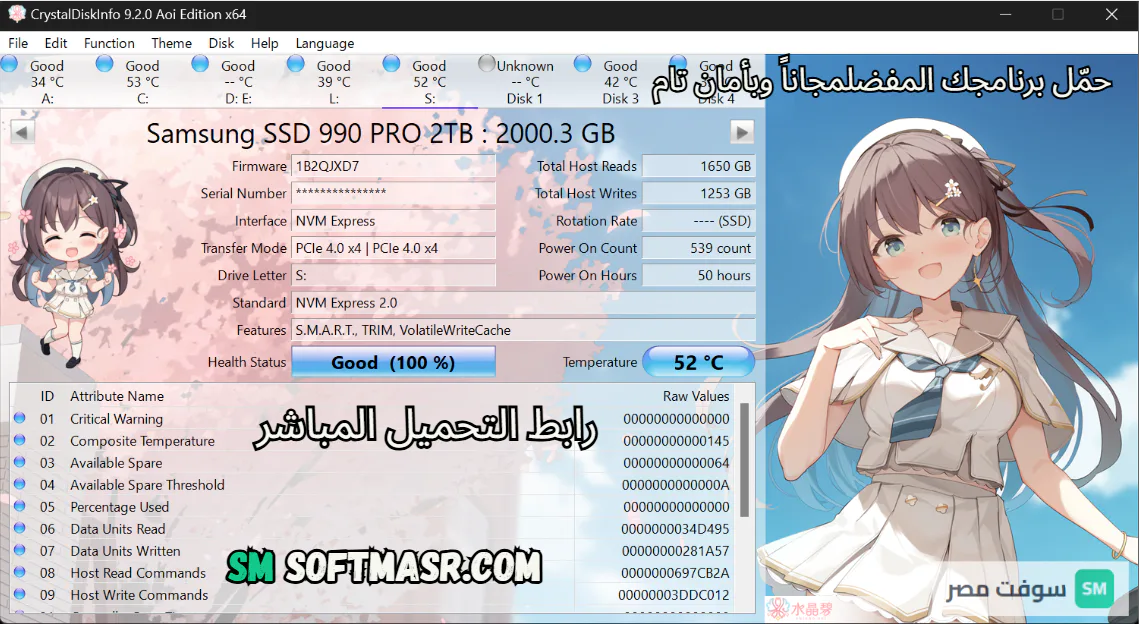Click the Features S.M.A.R.T., TRIM field

click(523, 331)
